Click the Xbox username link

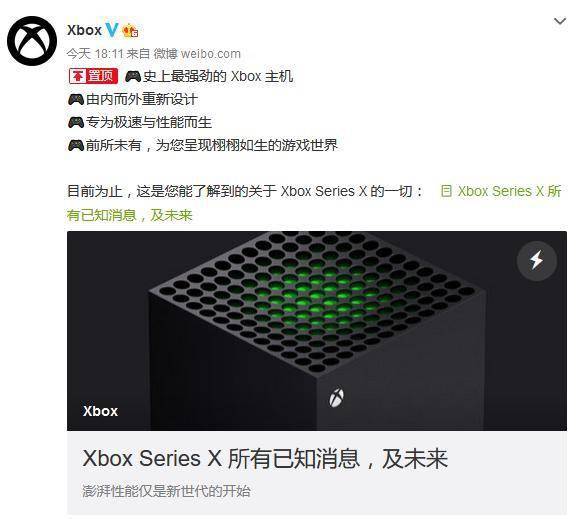pos(84,30)
